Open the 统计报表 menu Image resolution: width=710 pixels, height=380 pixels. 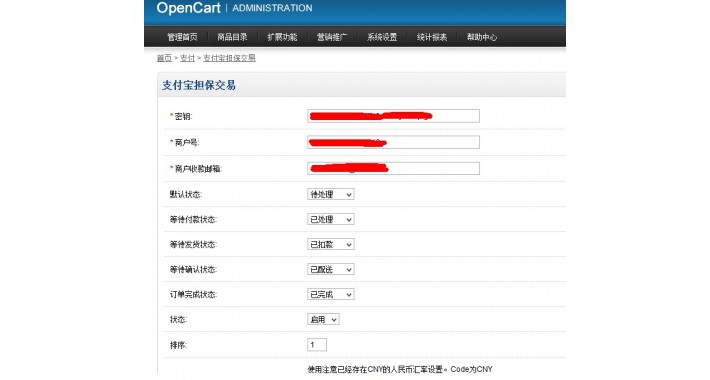click(432, 37)
